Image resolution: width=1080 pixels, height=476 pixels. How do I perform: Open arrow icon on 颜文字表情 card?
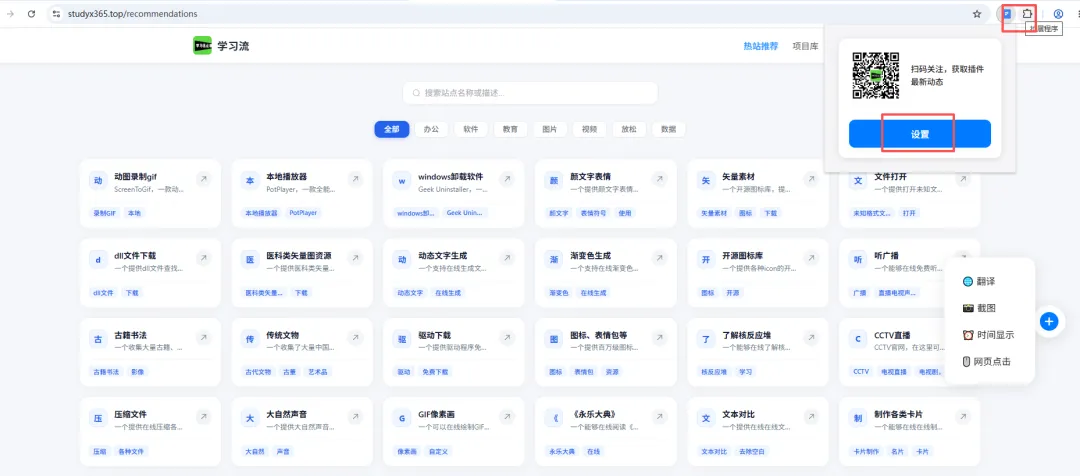659,179
